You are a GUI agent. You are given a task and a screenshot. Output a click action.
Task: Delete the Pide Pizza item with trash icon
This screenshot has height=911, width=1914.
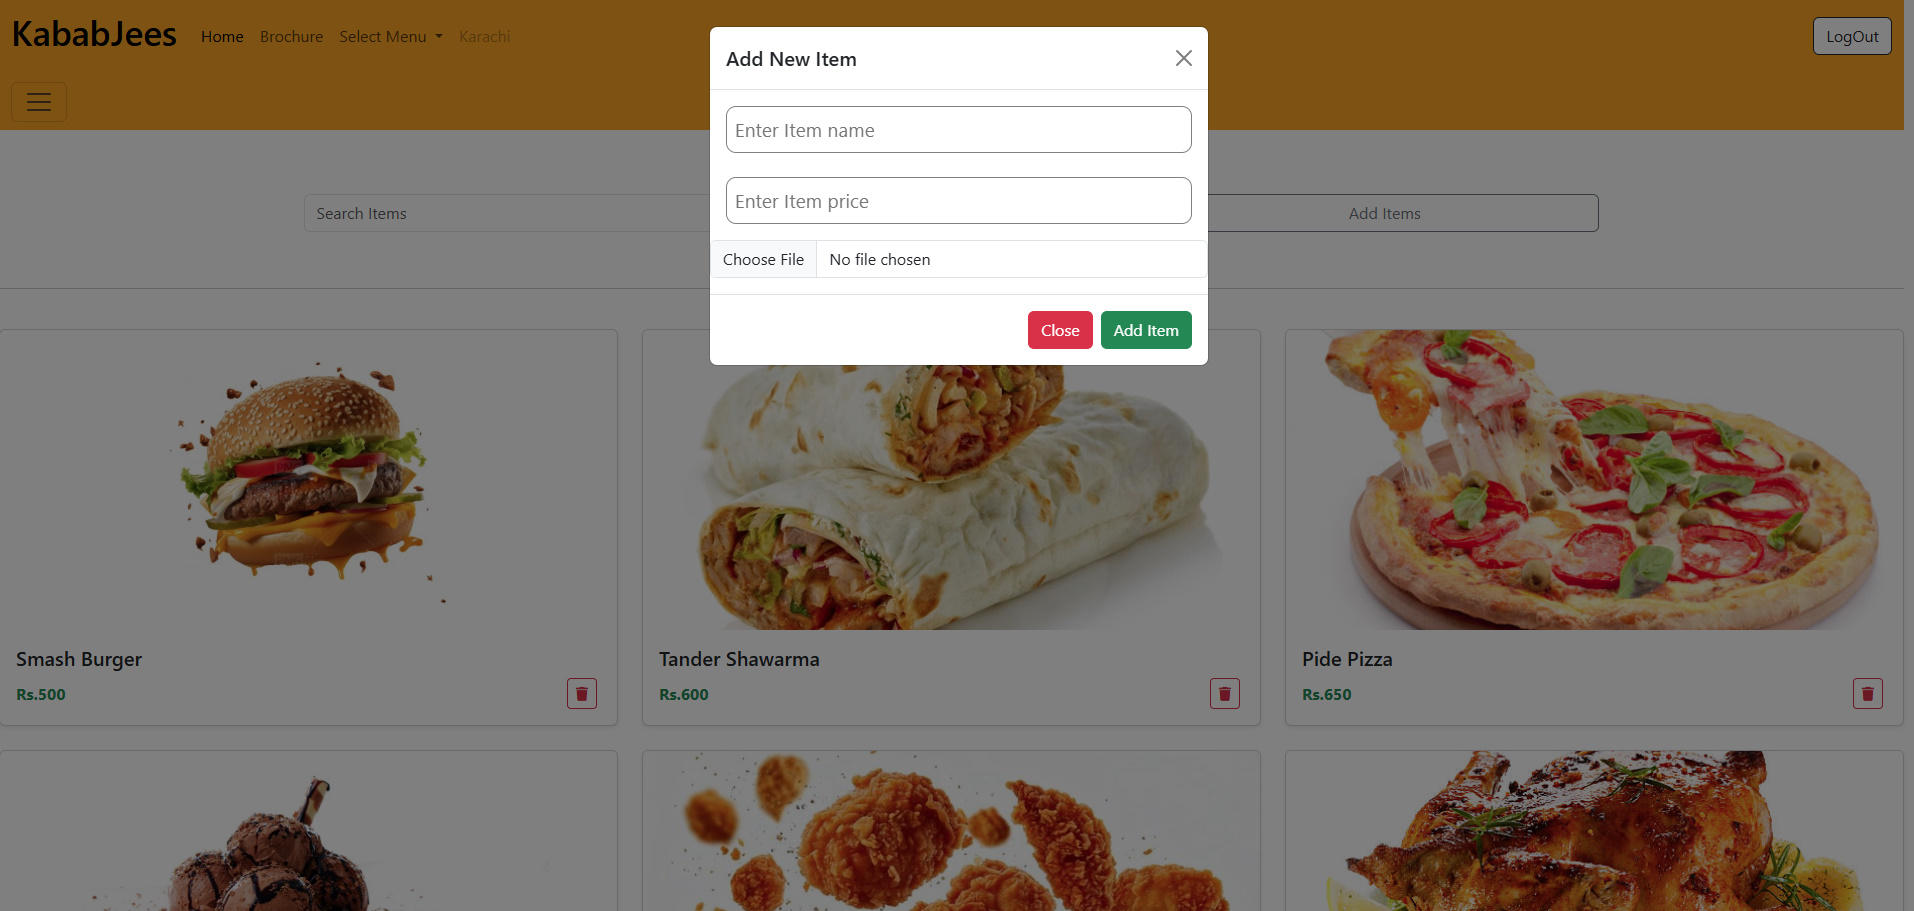click(1868, 693)
